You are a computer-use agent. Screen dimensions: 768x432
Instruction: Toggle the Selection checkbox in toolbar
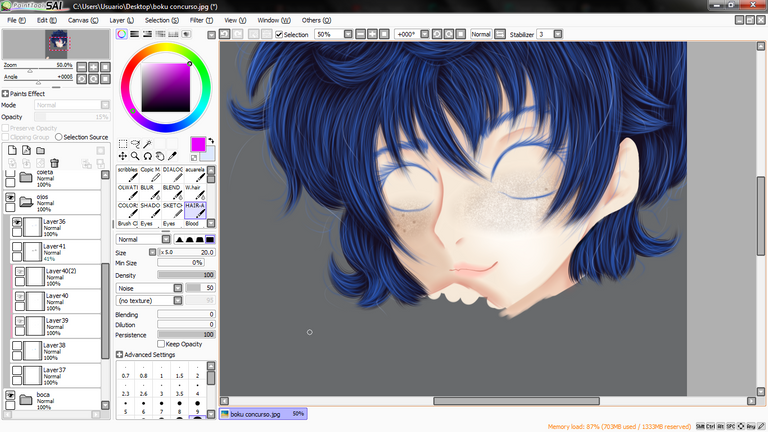tap(280, 34)
